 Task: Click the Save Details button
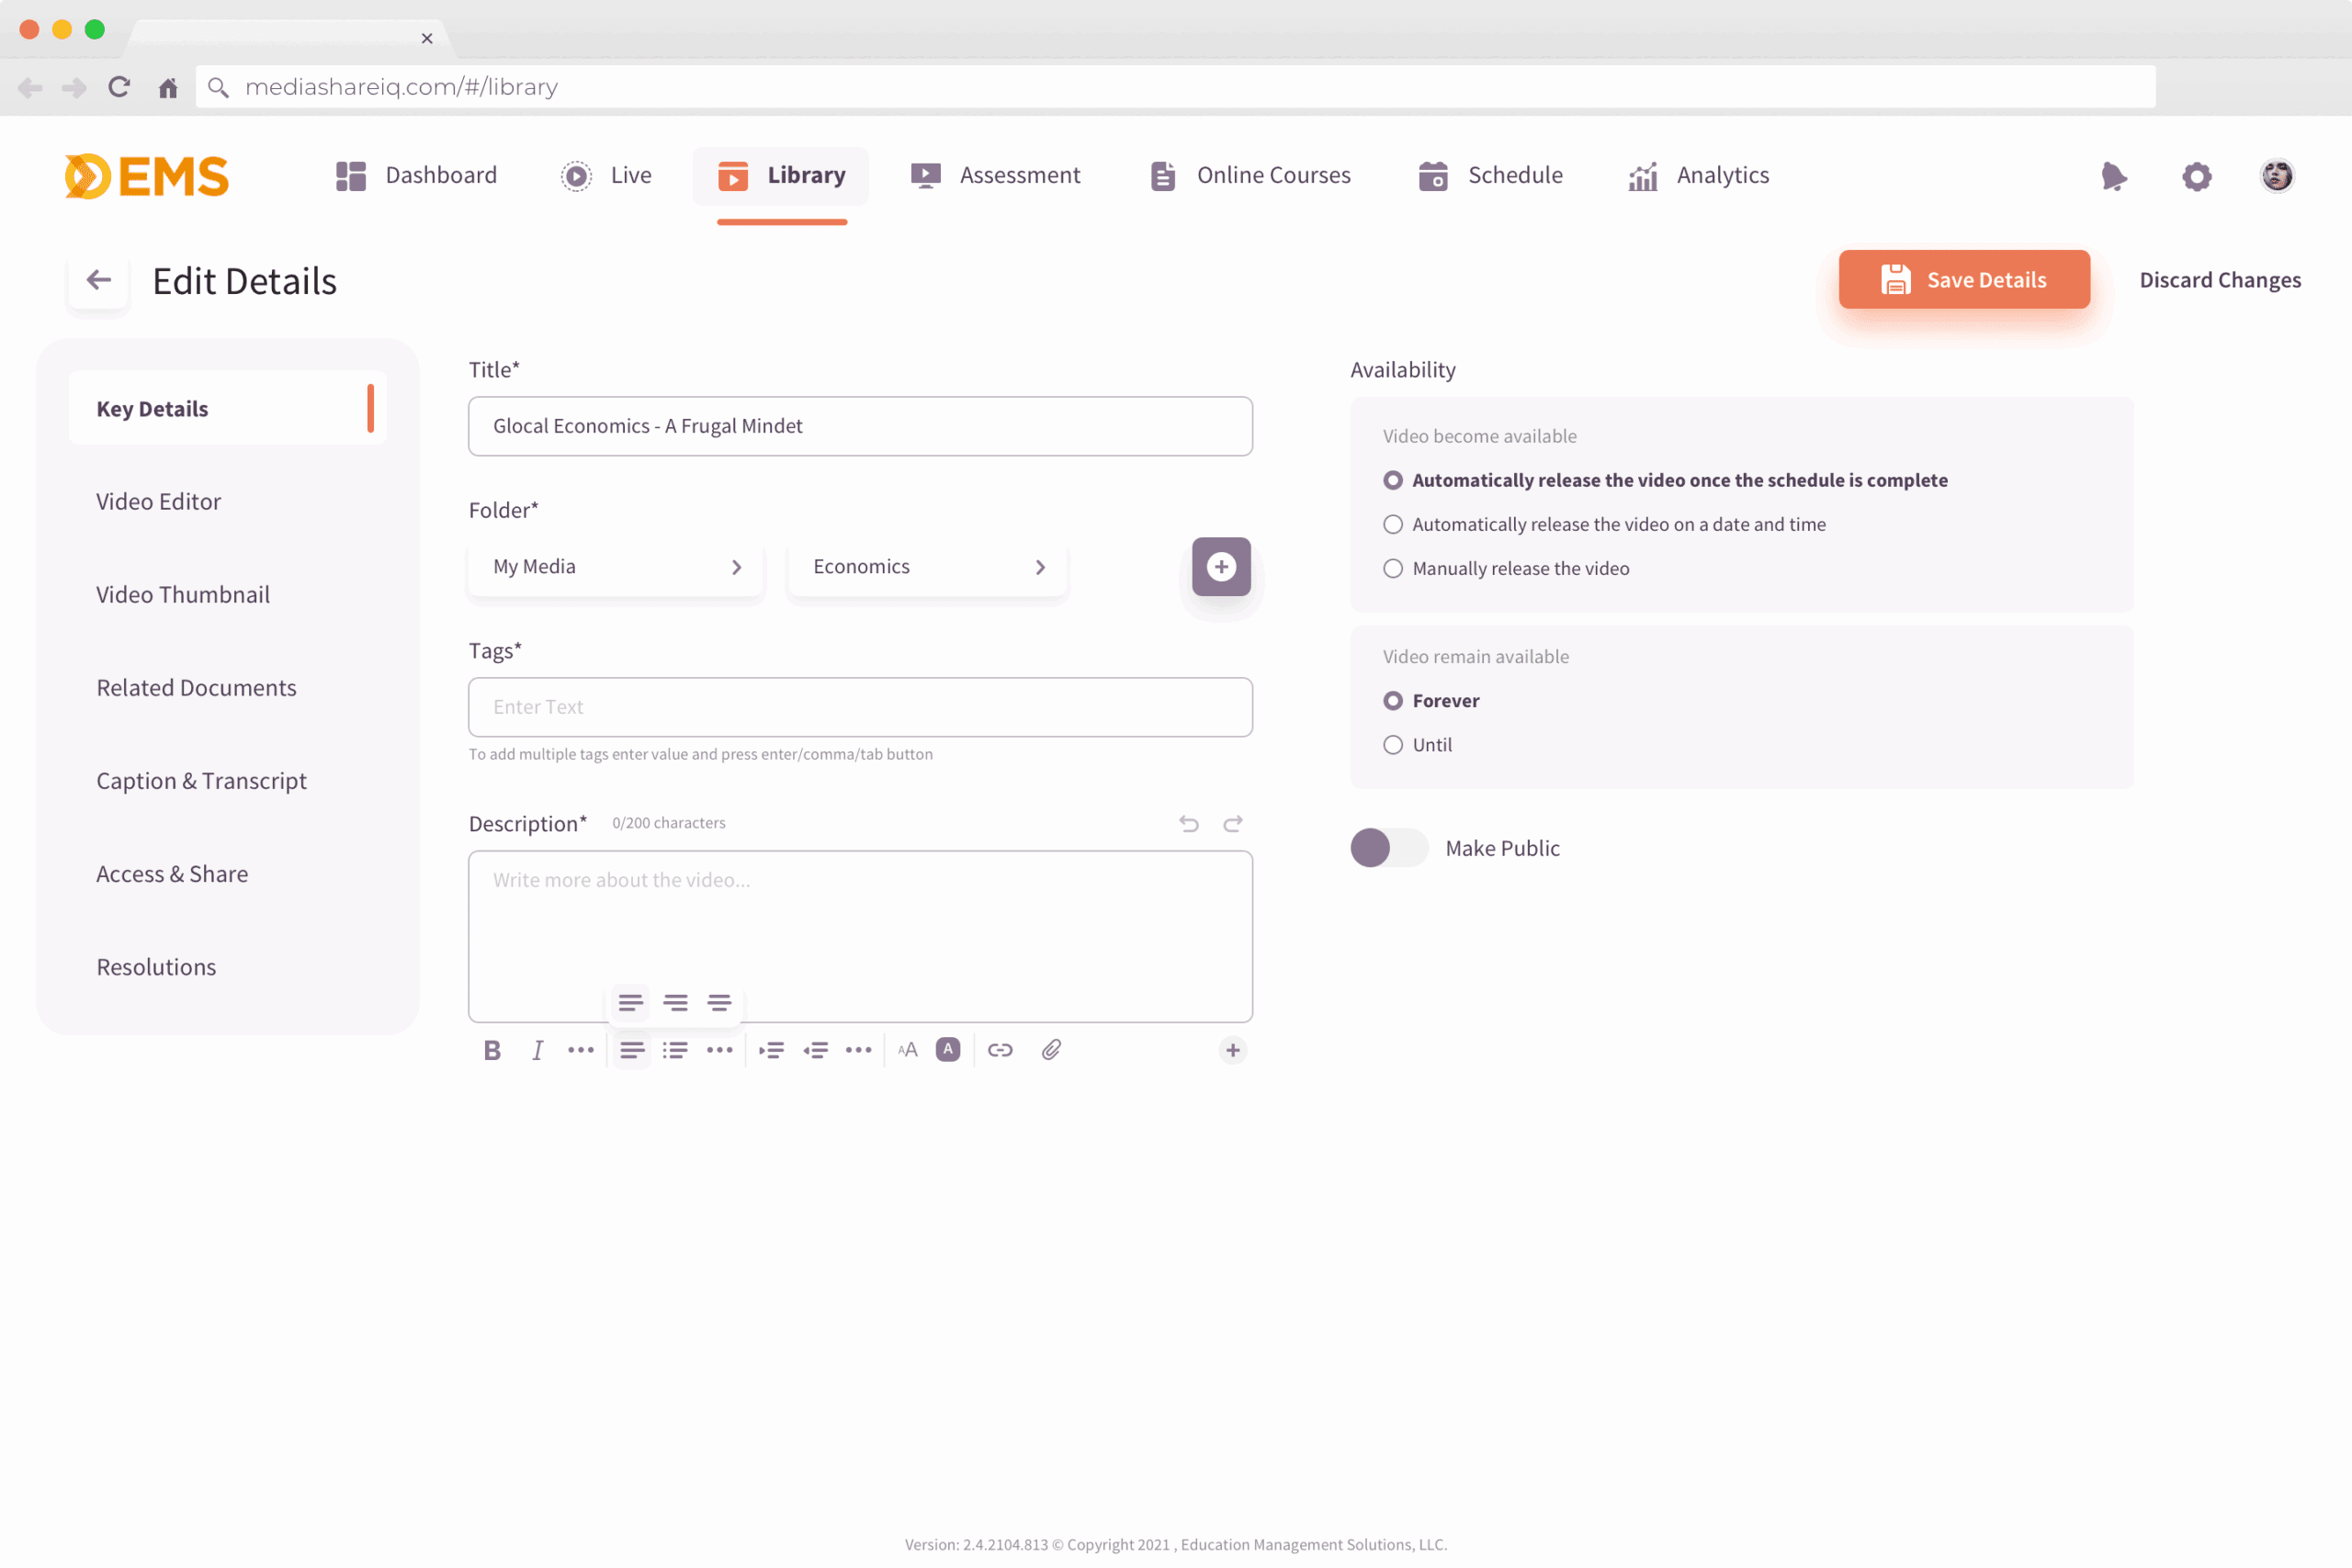tap(1963, 280)
